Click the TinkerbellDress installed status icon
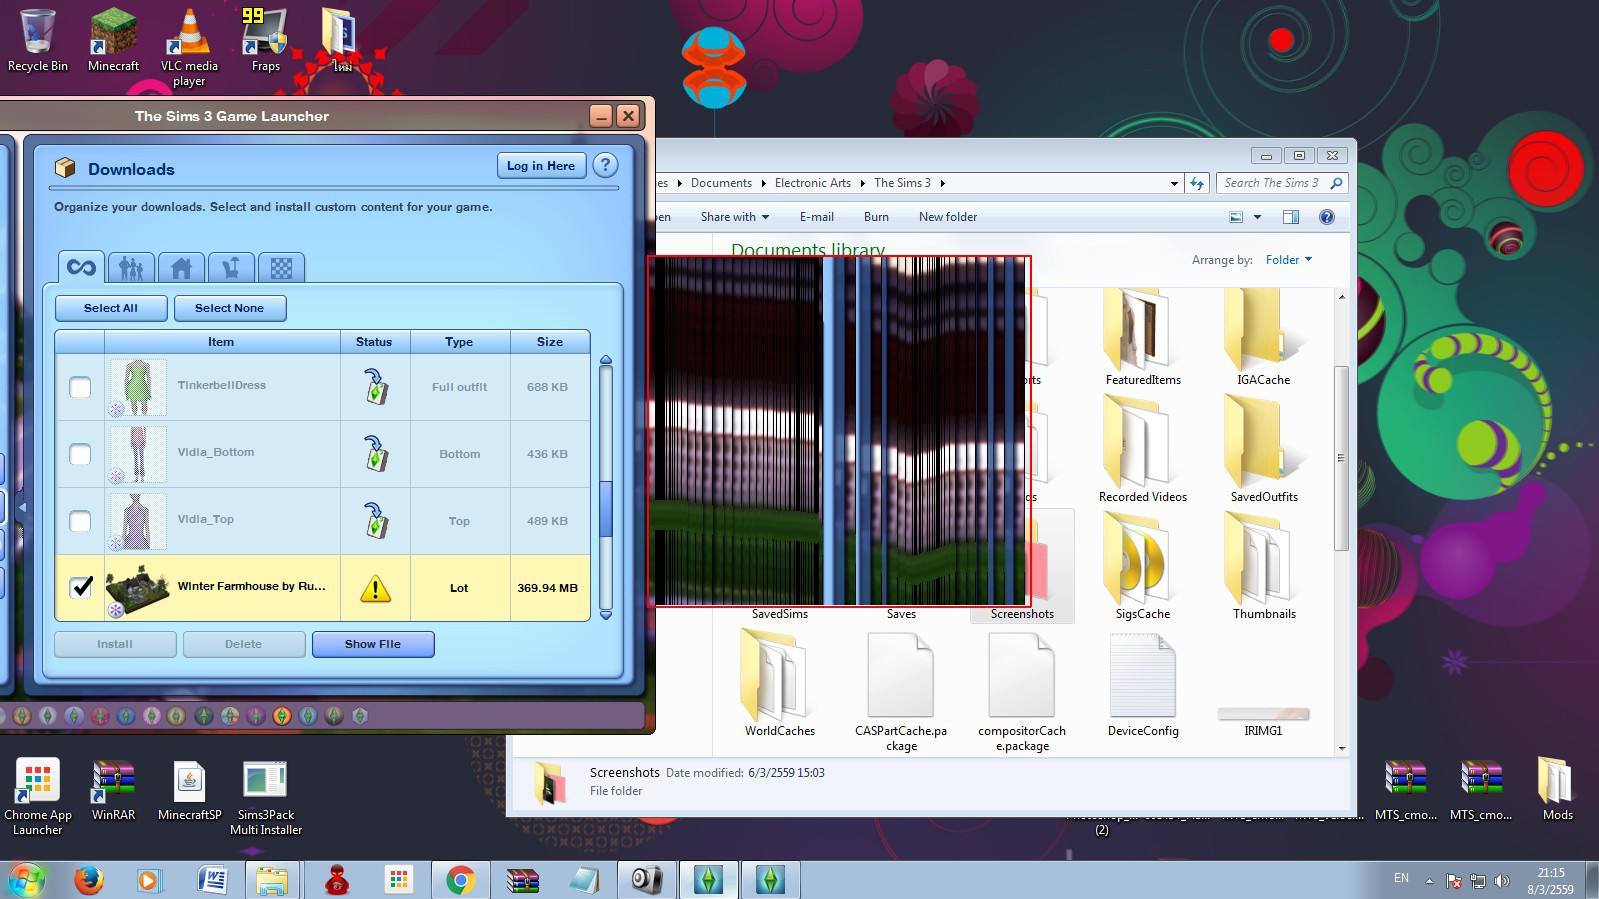1599x899 pixels. pyautogui.click(x=375, y=387)
